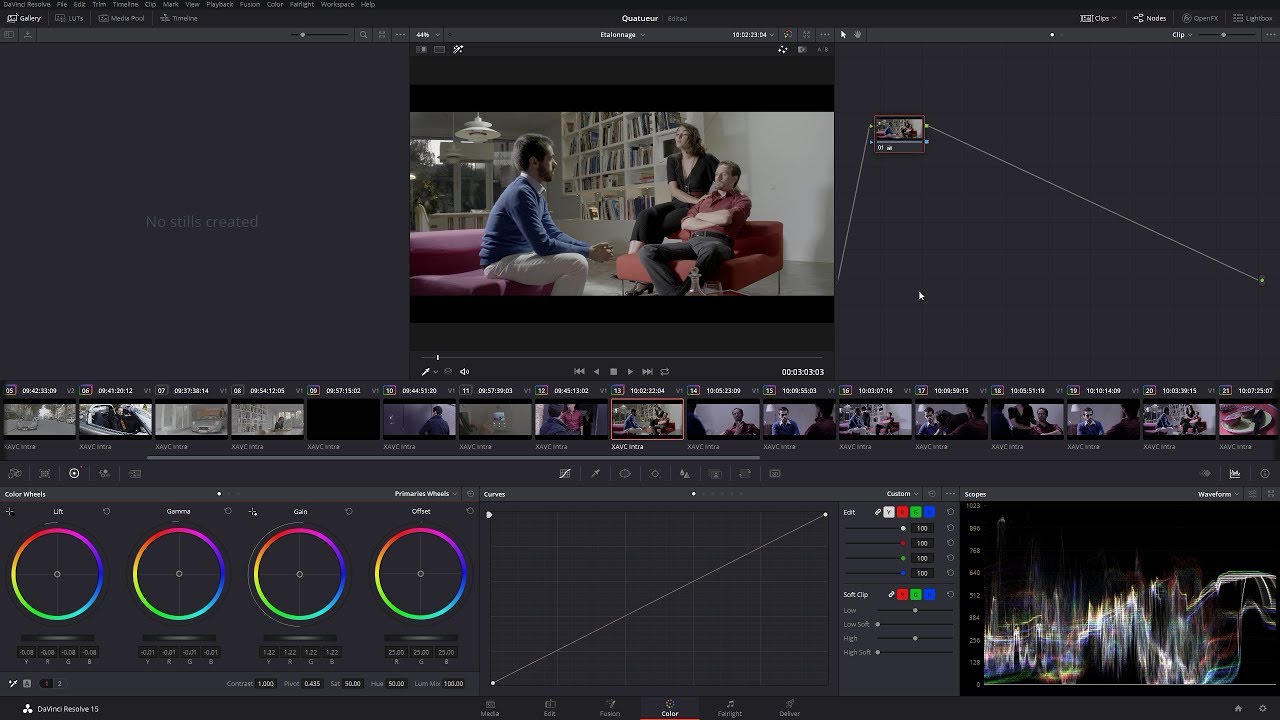
Task: Open the Camera Raw palette
Action: pos(15,473)
